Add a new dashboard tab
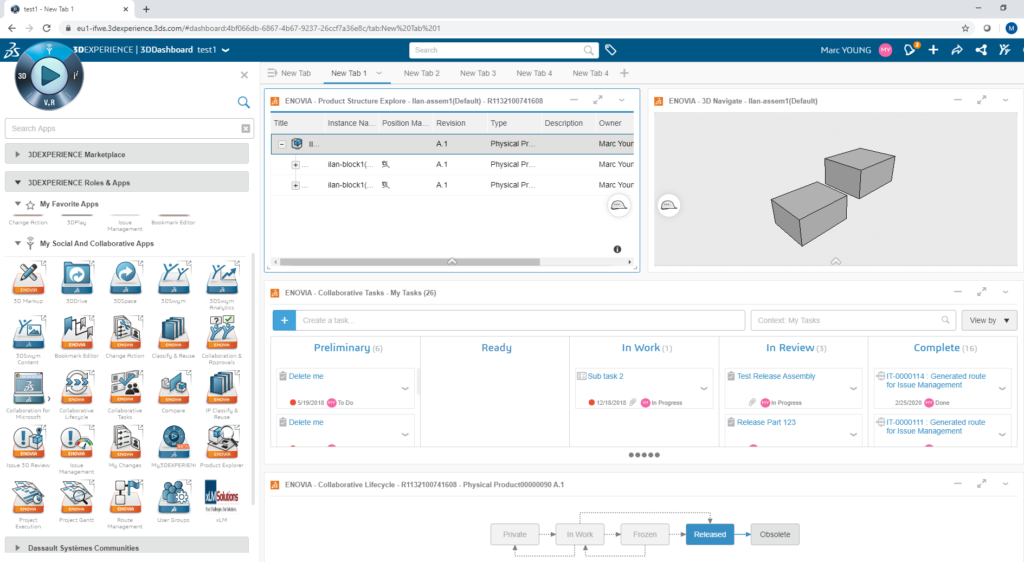 624,73
